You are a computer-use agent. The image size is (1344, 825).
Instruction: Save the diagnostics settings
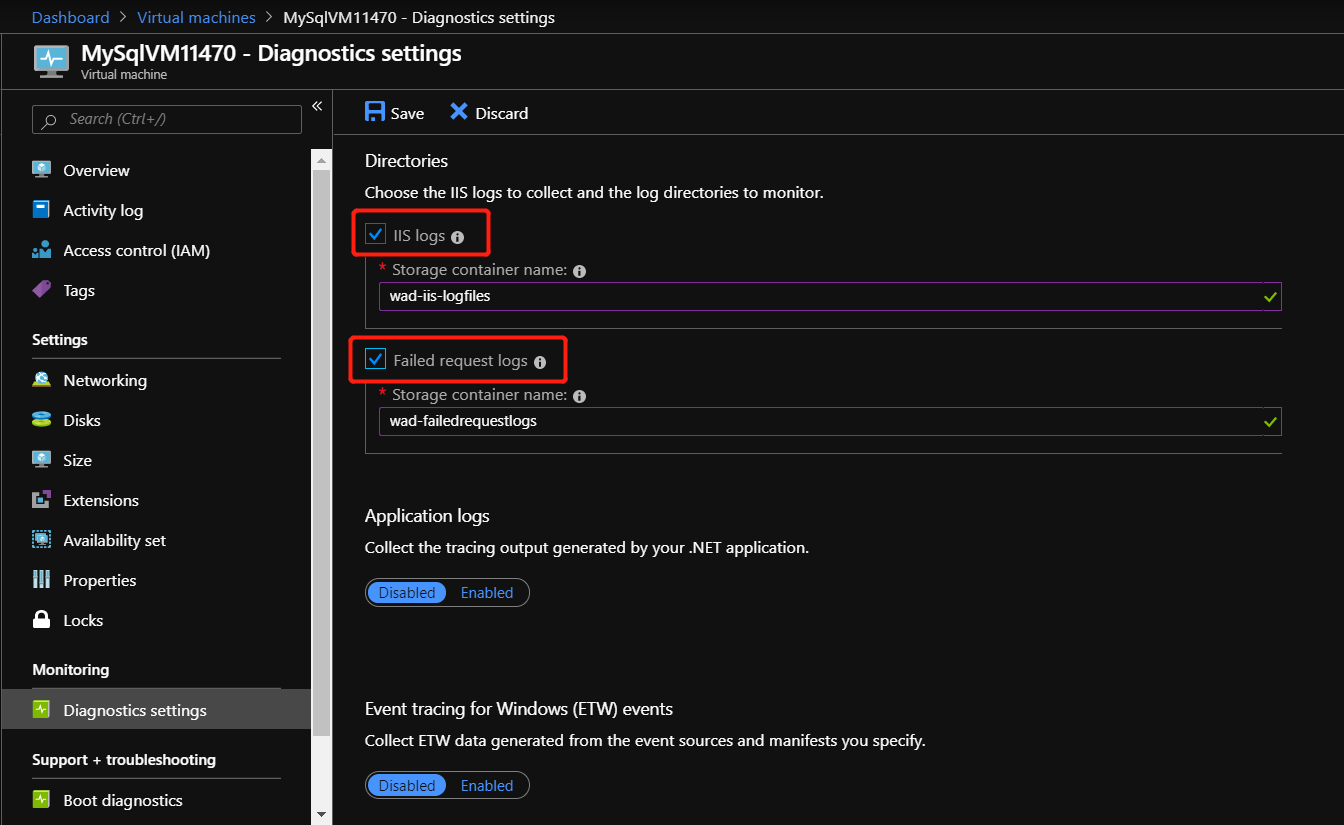[394, 112]
